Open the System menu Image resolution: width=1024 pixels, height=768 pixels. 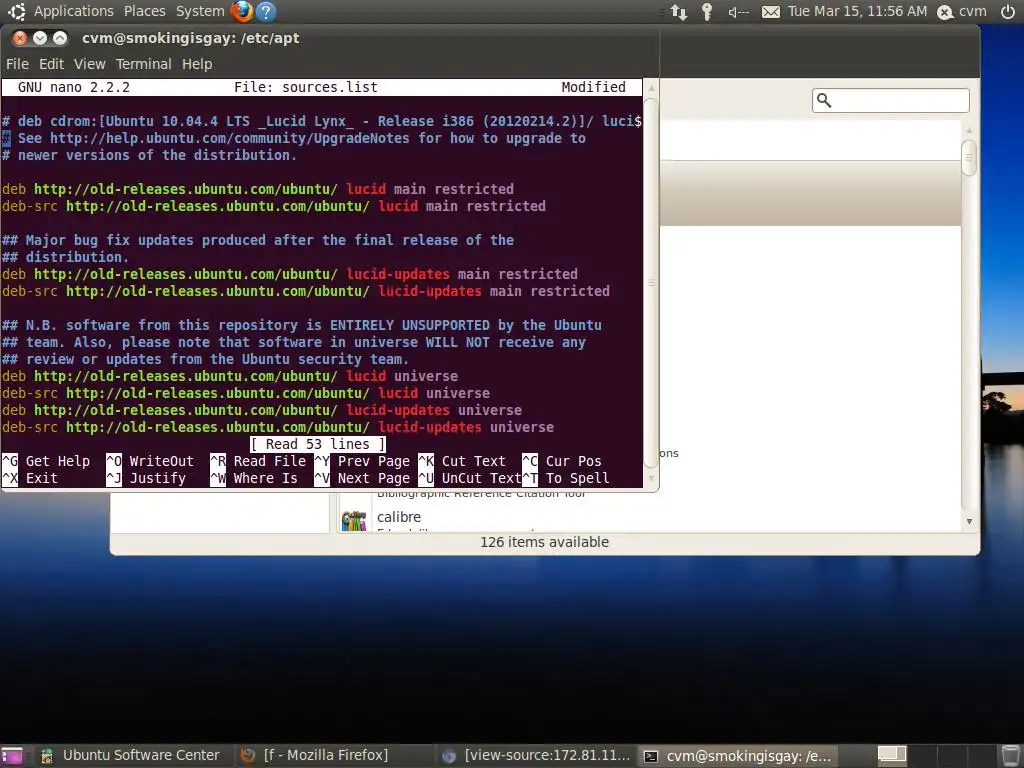click(x=200, y=11)
